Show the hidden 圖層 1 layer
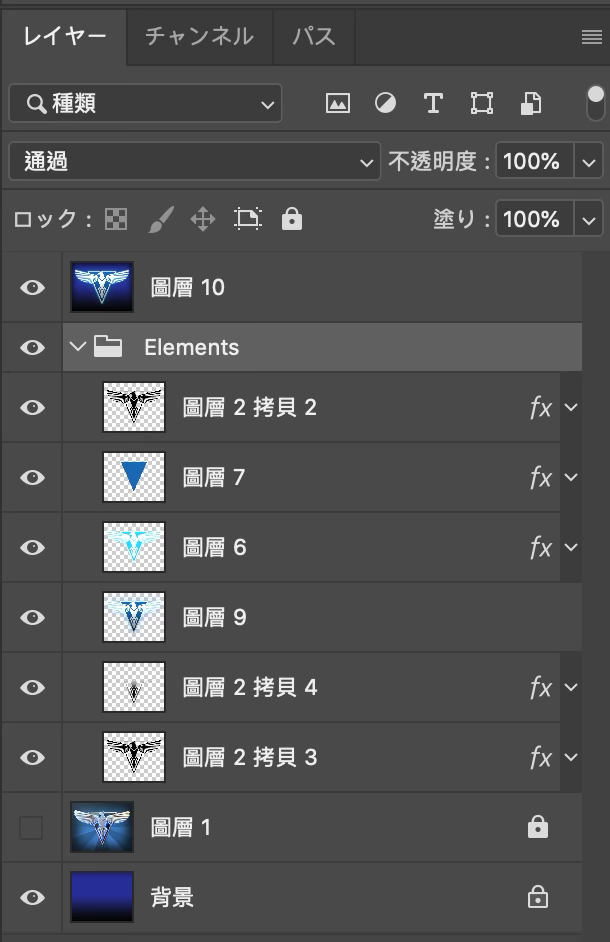The height and width of the screenshot is (942, 610). coord(31,827)
